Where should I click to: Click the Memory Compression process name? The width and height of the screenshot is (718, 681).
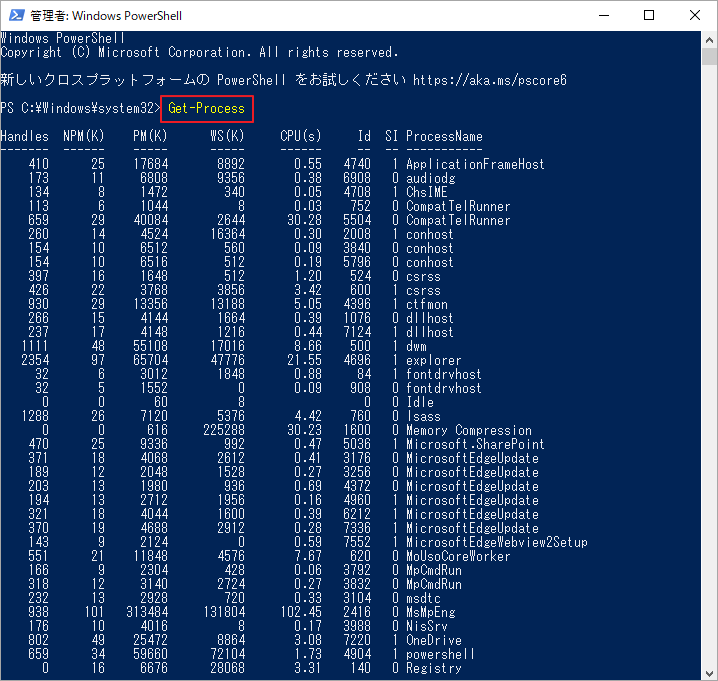tap(469, 430)
